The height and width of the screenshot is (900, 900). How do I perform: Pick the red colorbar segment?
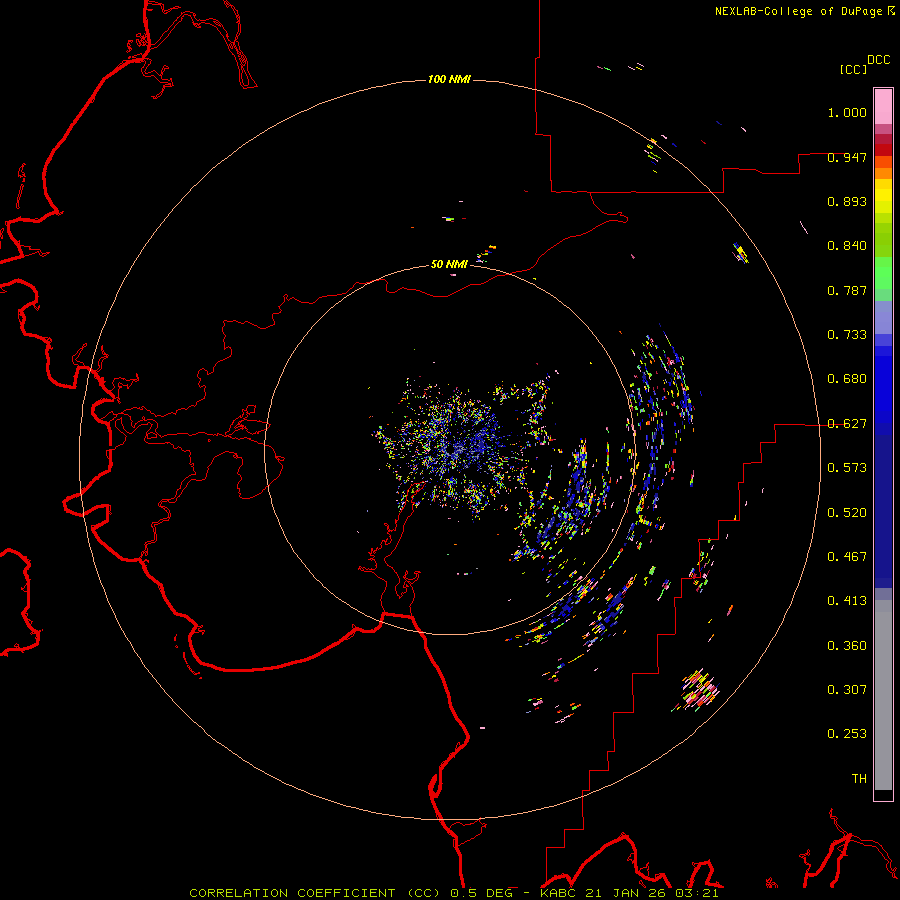[883, 150]
